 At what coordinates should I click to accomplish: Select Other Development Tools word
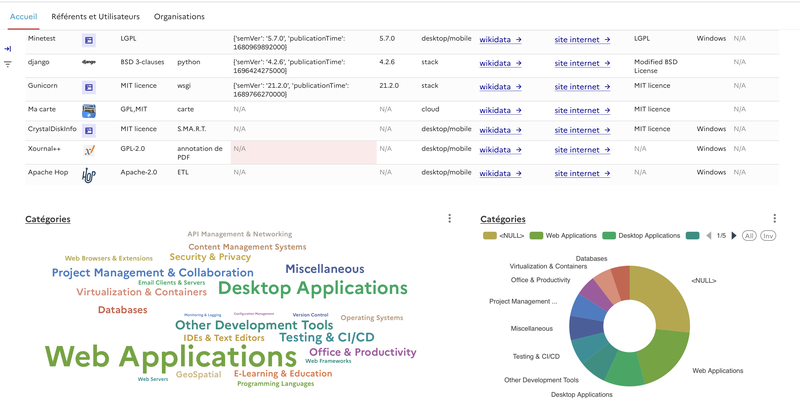[254, 325]
